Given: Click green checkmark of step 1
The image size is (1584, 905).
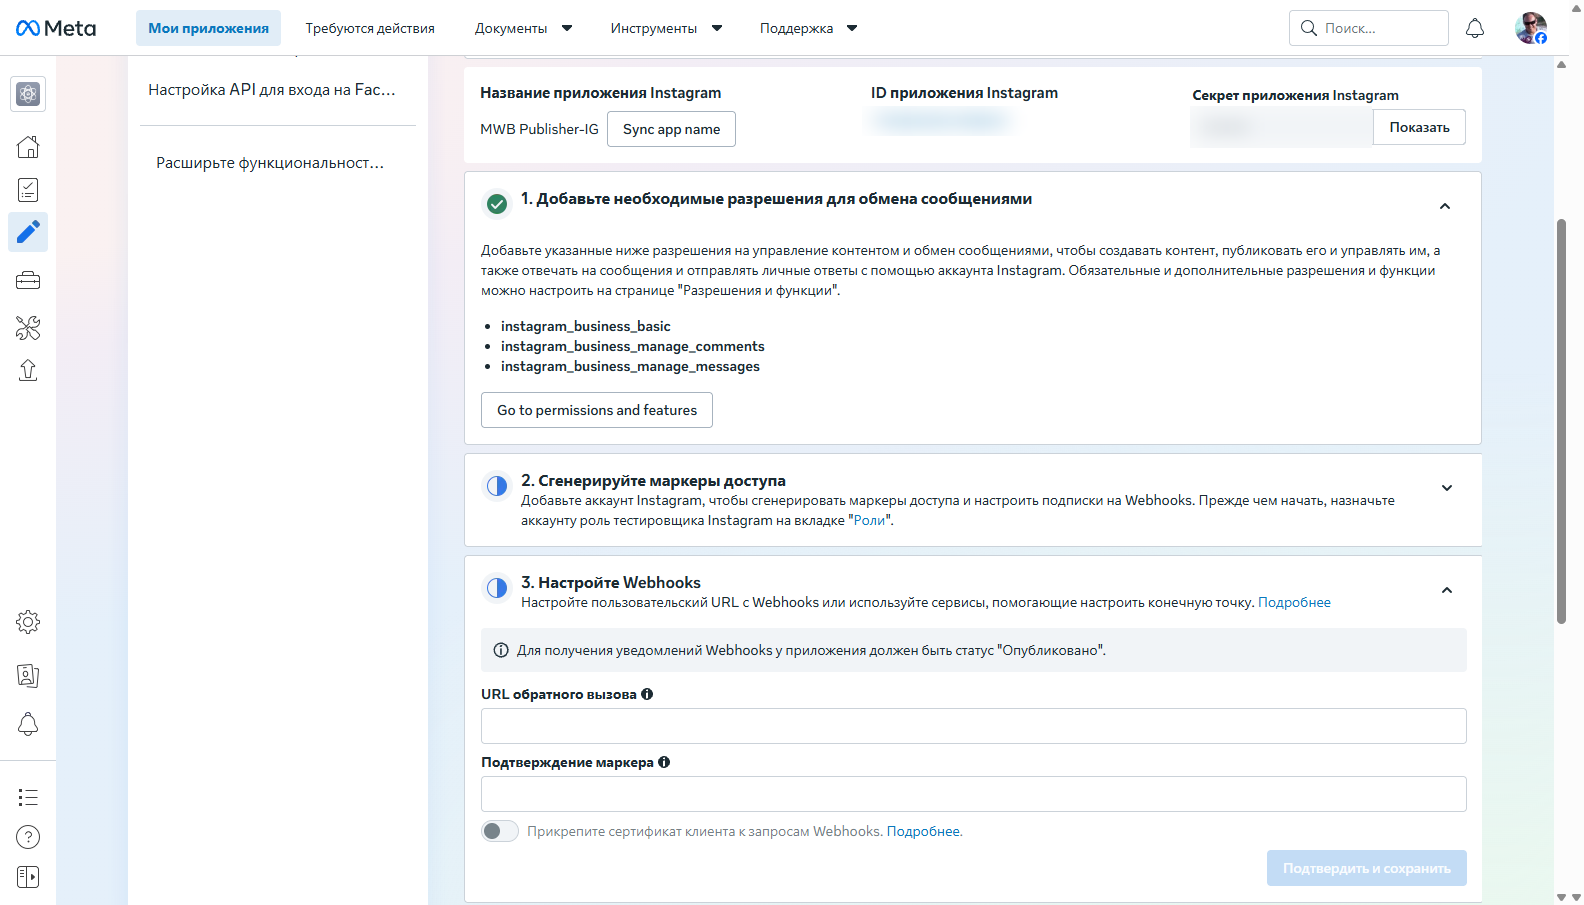Looking at the screenshot, I should point(497,205).
